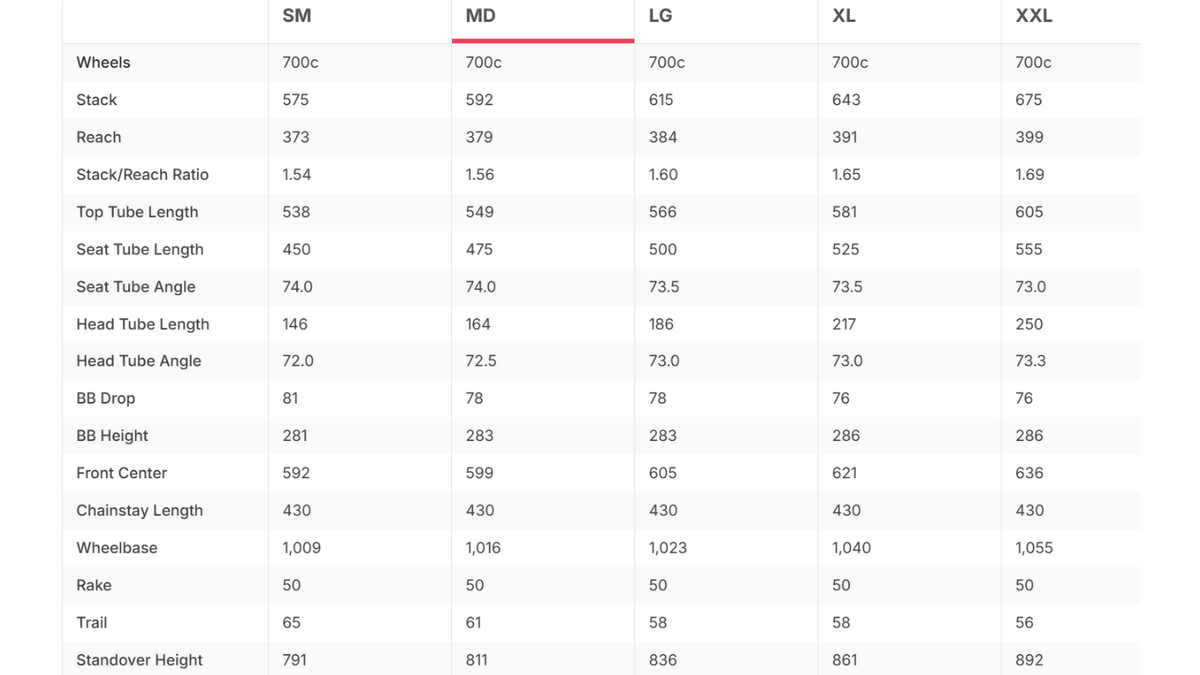Click the Stack/Reach Ratio row label
This screenshot has height=675, width=1200.
pyautogui.click(x=143, y=174)
